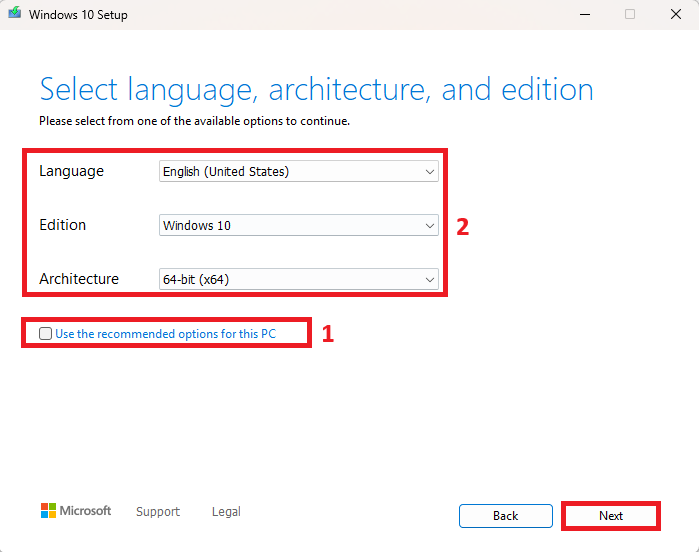Click the recommended options for this PC label
The height and width of the screenshot is (552, 699).
click(x=165, y=334)
